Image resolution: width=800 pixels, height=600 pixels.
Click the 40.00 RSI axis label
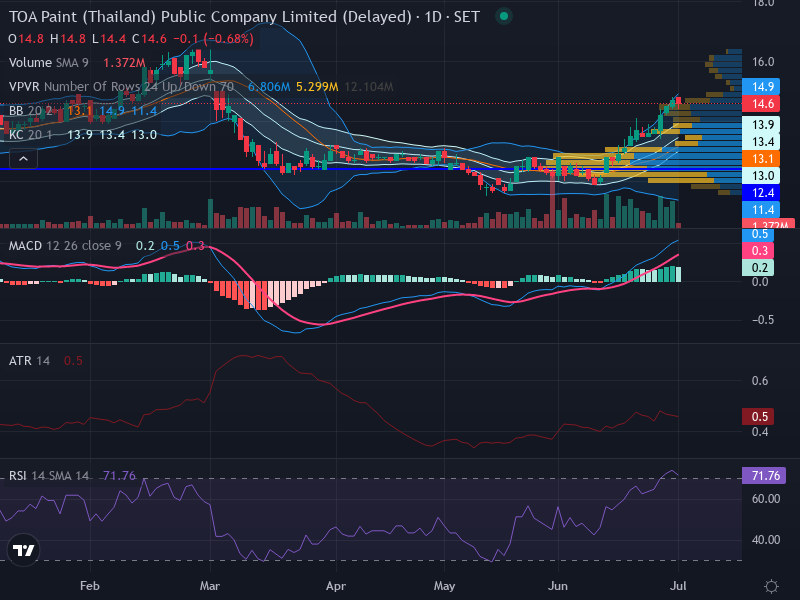point(766,540)
